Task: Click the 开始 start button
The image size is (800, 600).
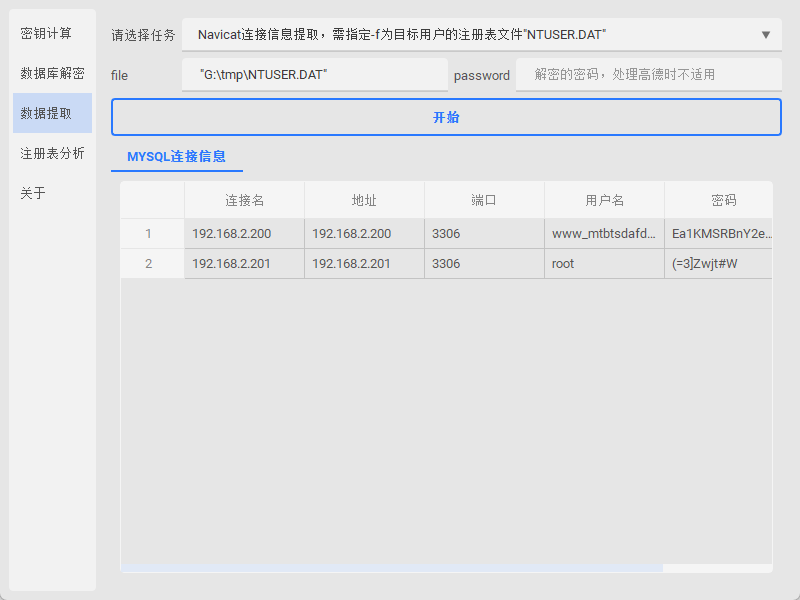Action: [x=446, y=117]
